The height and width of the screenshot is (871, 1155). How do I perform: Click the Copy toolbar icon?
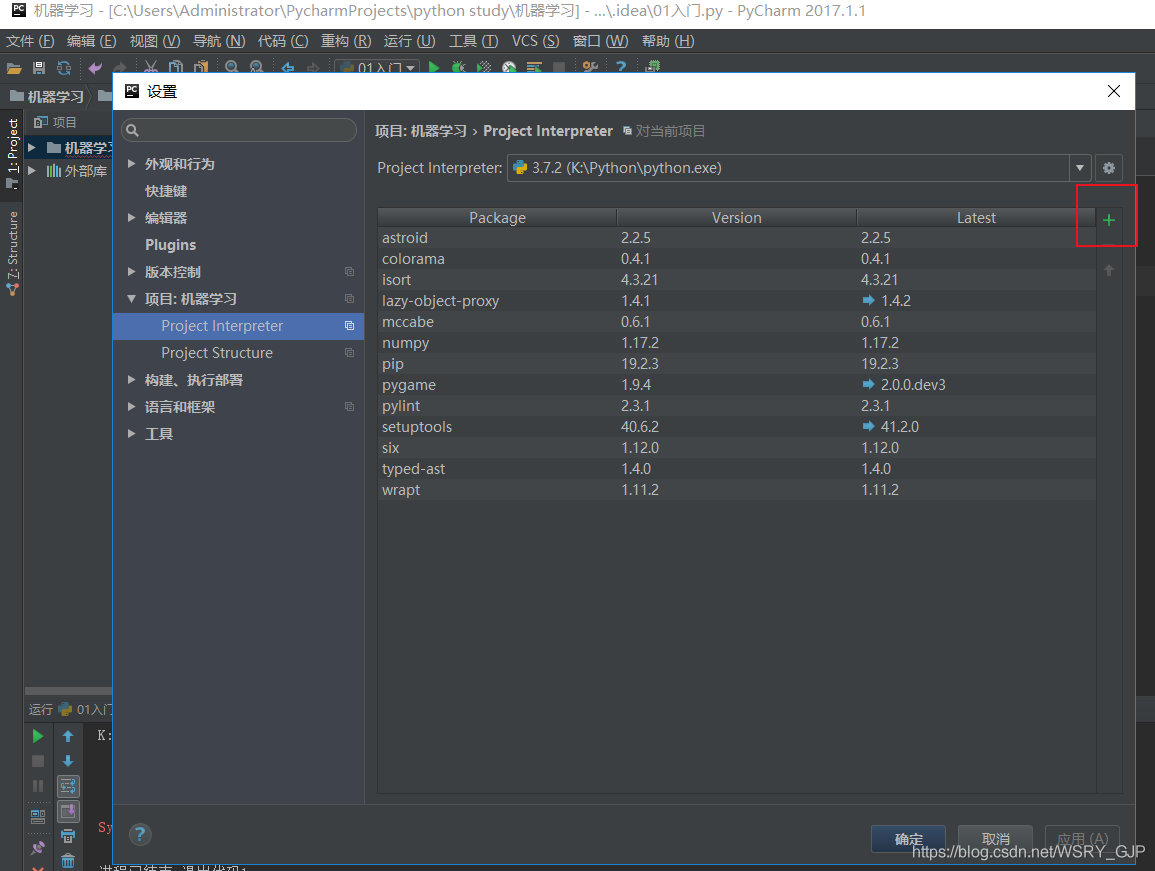[x=176, y=68]
